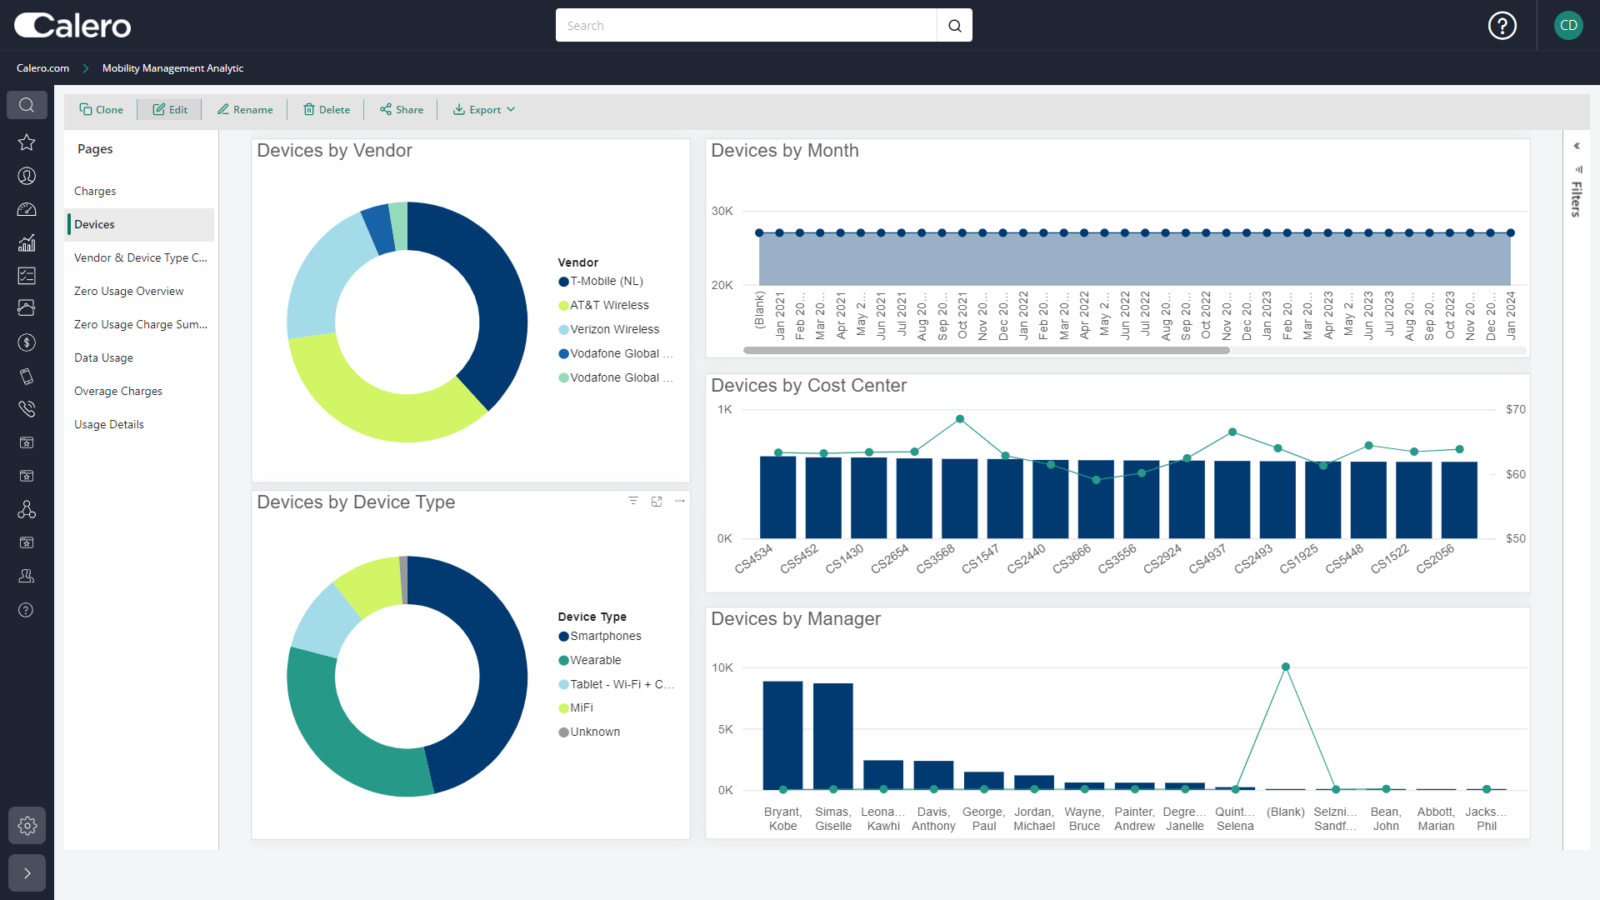
Task: Hide the Wearable series in the device type legend
Action: tap(596, 659)
